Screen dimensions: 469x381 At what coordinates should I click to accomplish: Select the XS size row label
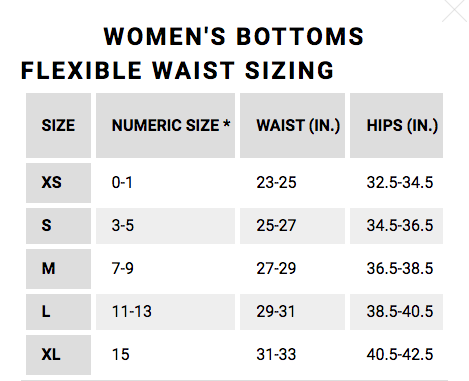click(x=58, y=183)
